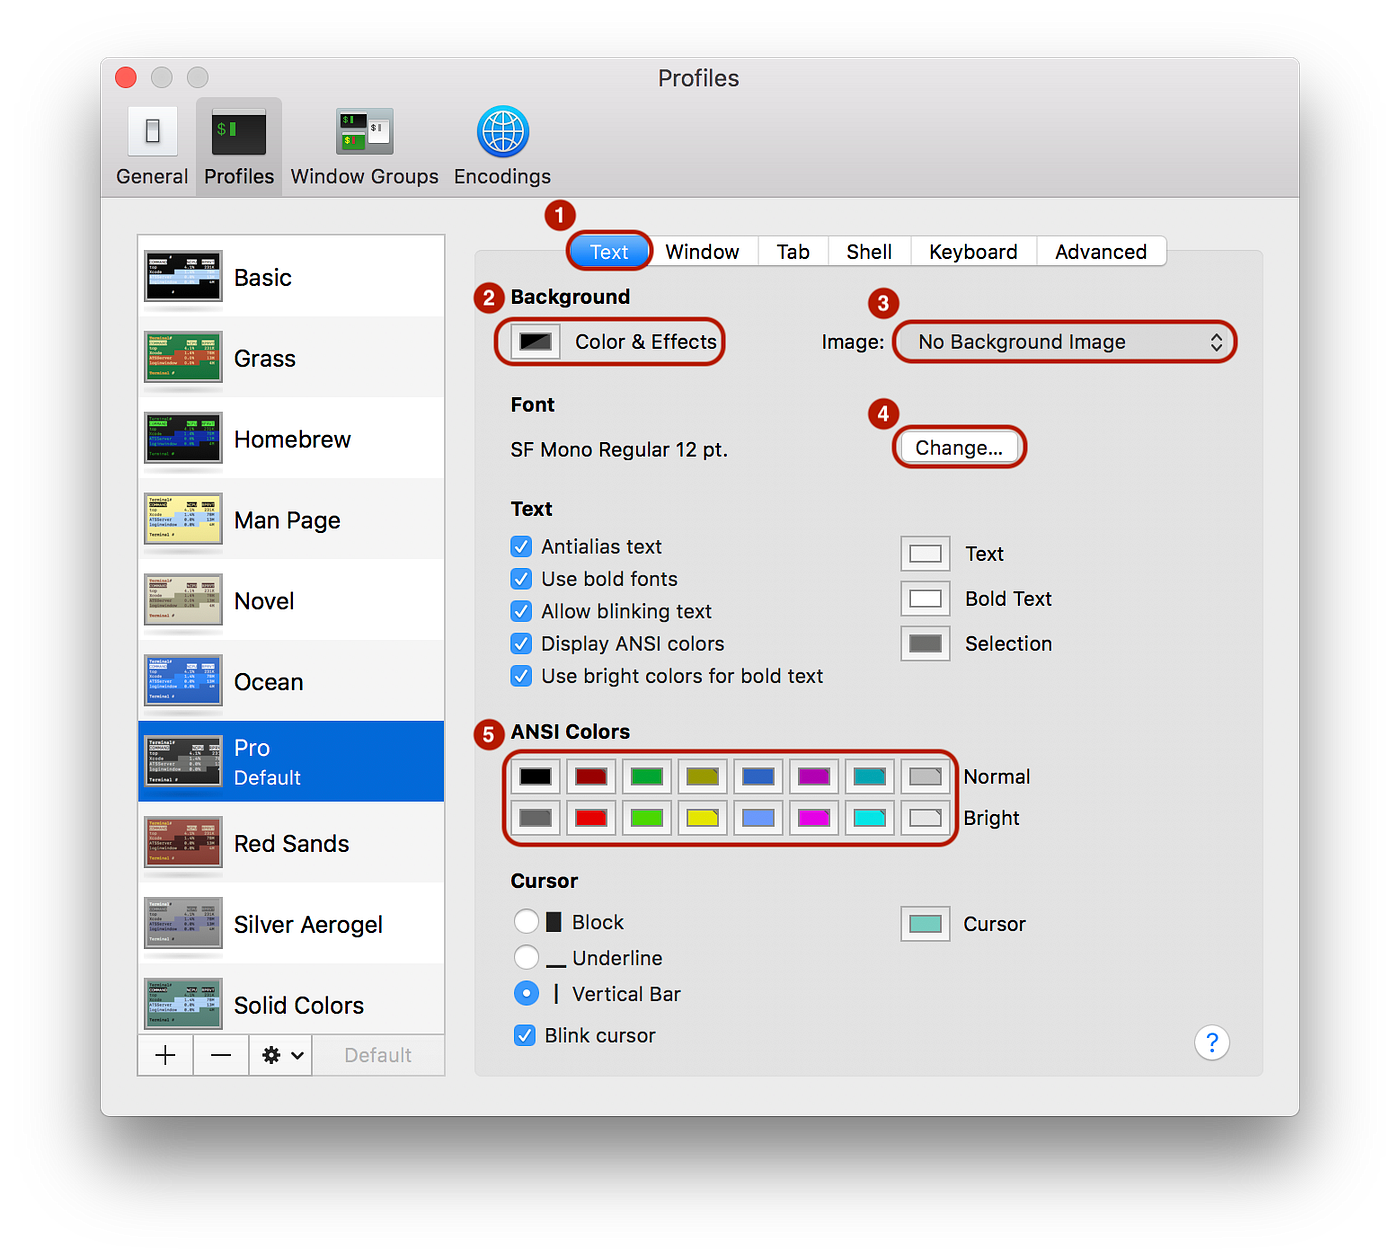Open the No Background Image dropdown
Screen dimensions: 1400x1260
[x=1064, y=341]
